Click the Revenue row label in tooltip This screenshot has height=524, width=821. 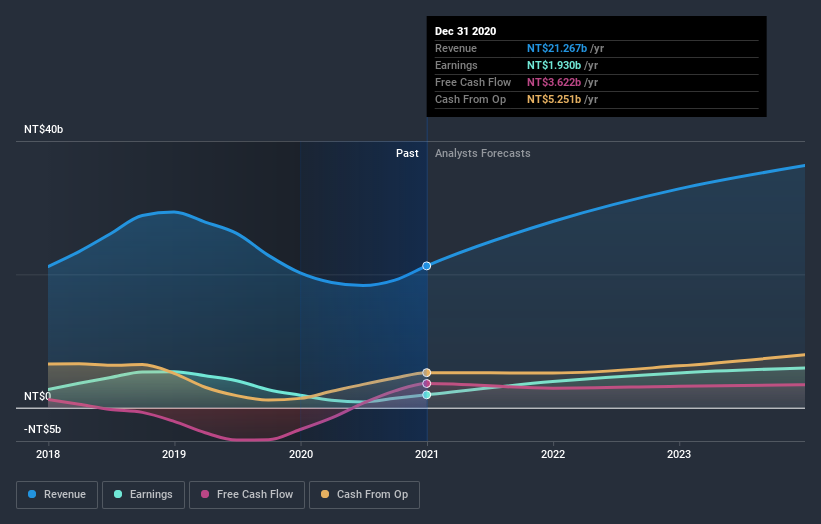(456, 48)
